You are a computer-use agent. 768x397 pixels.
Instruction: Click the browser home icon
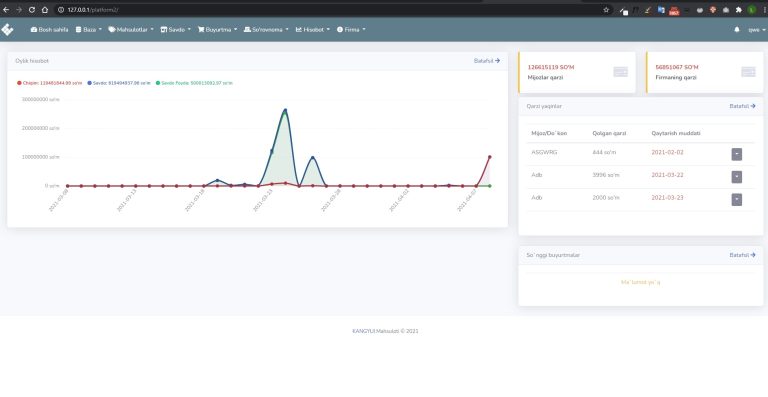click(45, 10)
